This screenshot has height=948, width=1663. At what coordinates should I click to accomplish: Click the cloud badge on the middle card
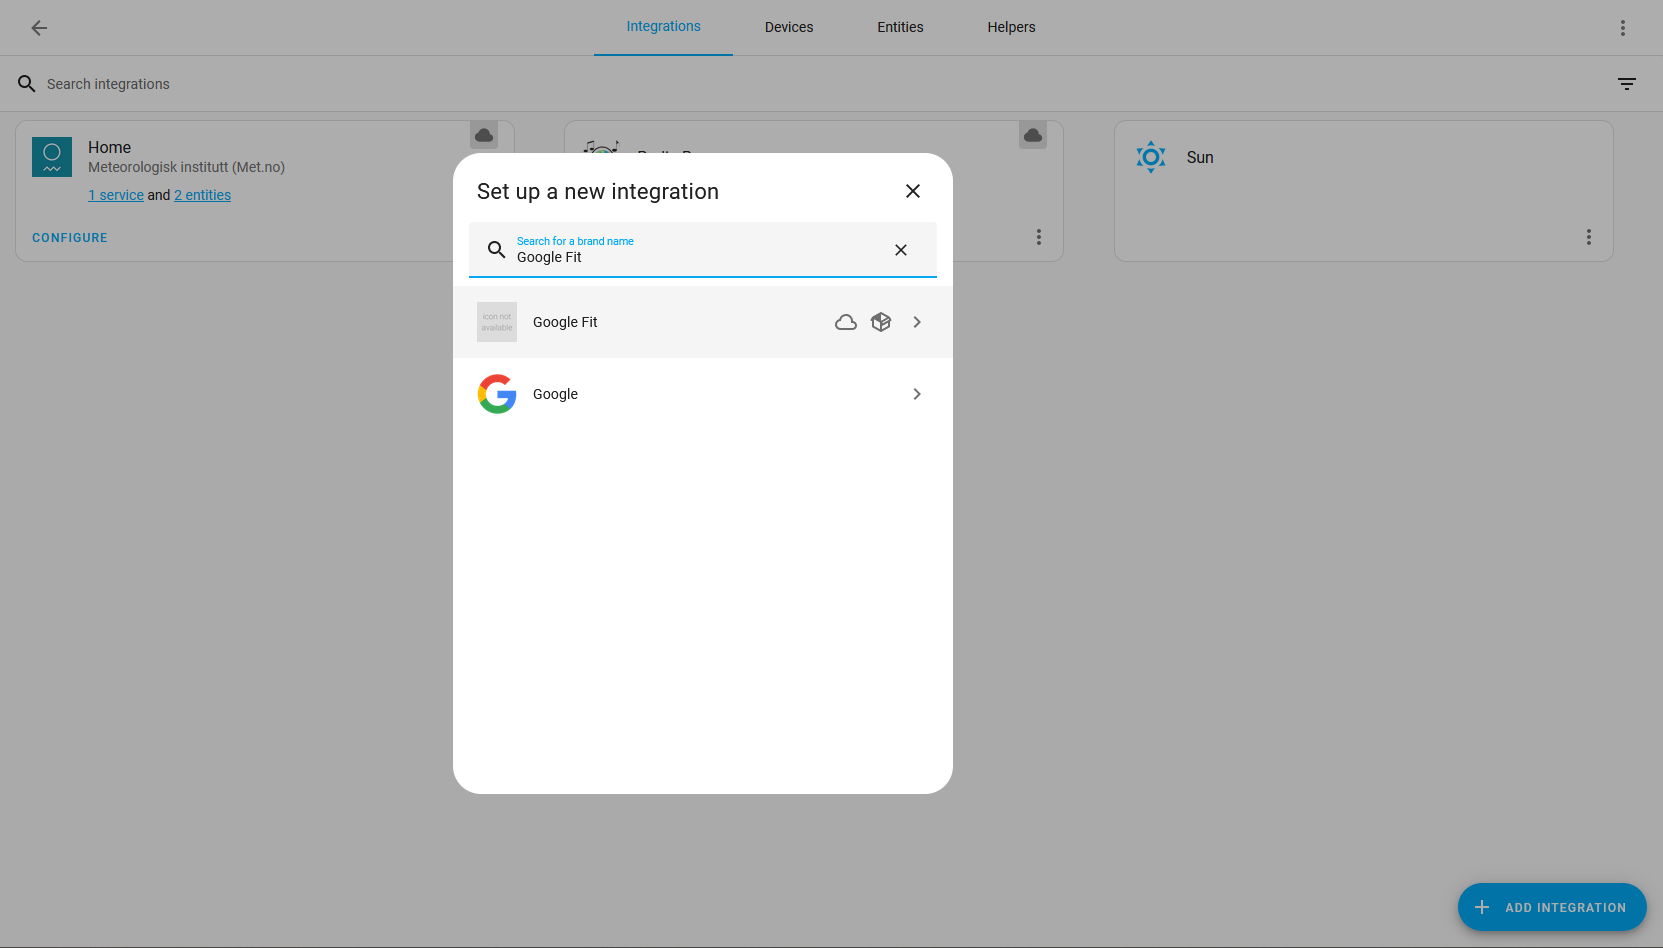pyautogui.click(x=1033, y=135)
